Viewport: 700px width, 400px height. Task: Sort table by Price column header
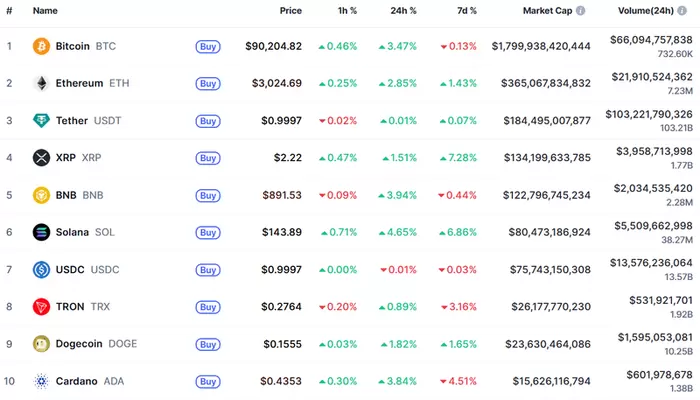coord(290,11)
